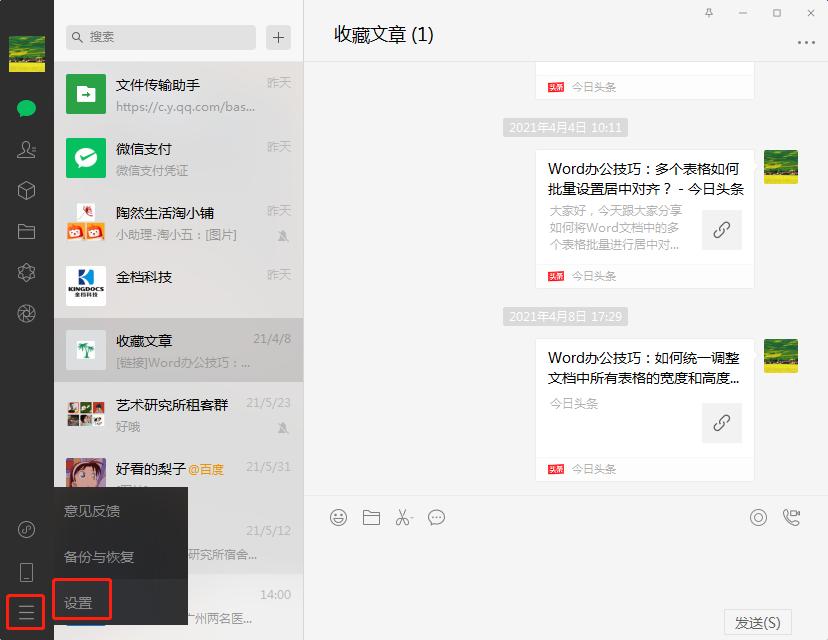This screenshot has height=640, width=828.
Task: Open the emoji picker in chat input
Action: (338, 517)
